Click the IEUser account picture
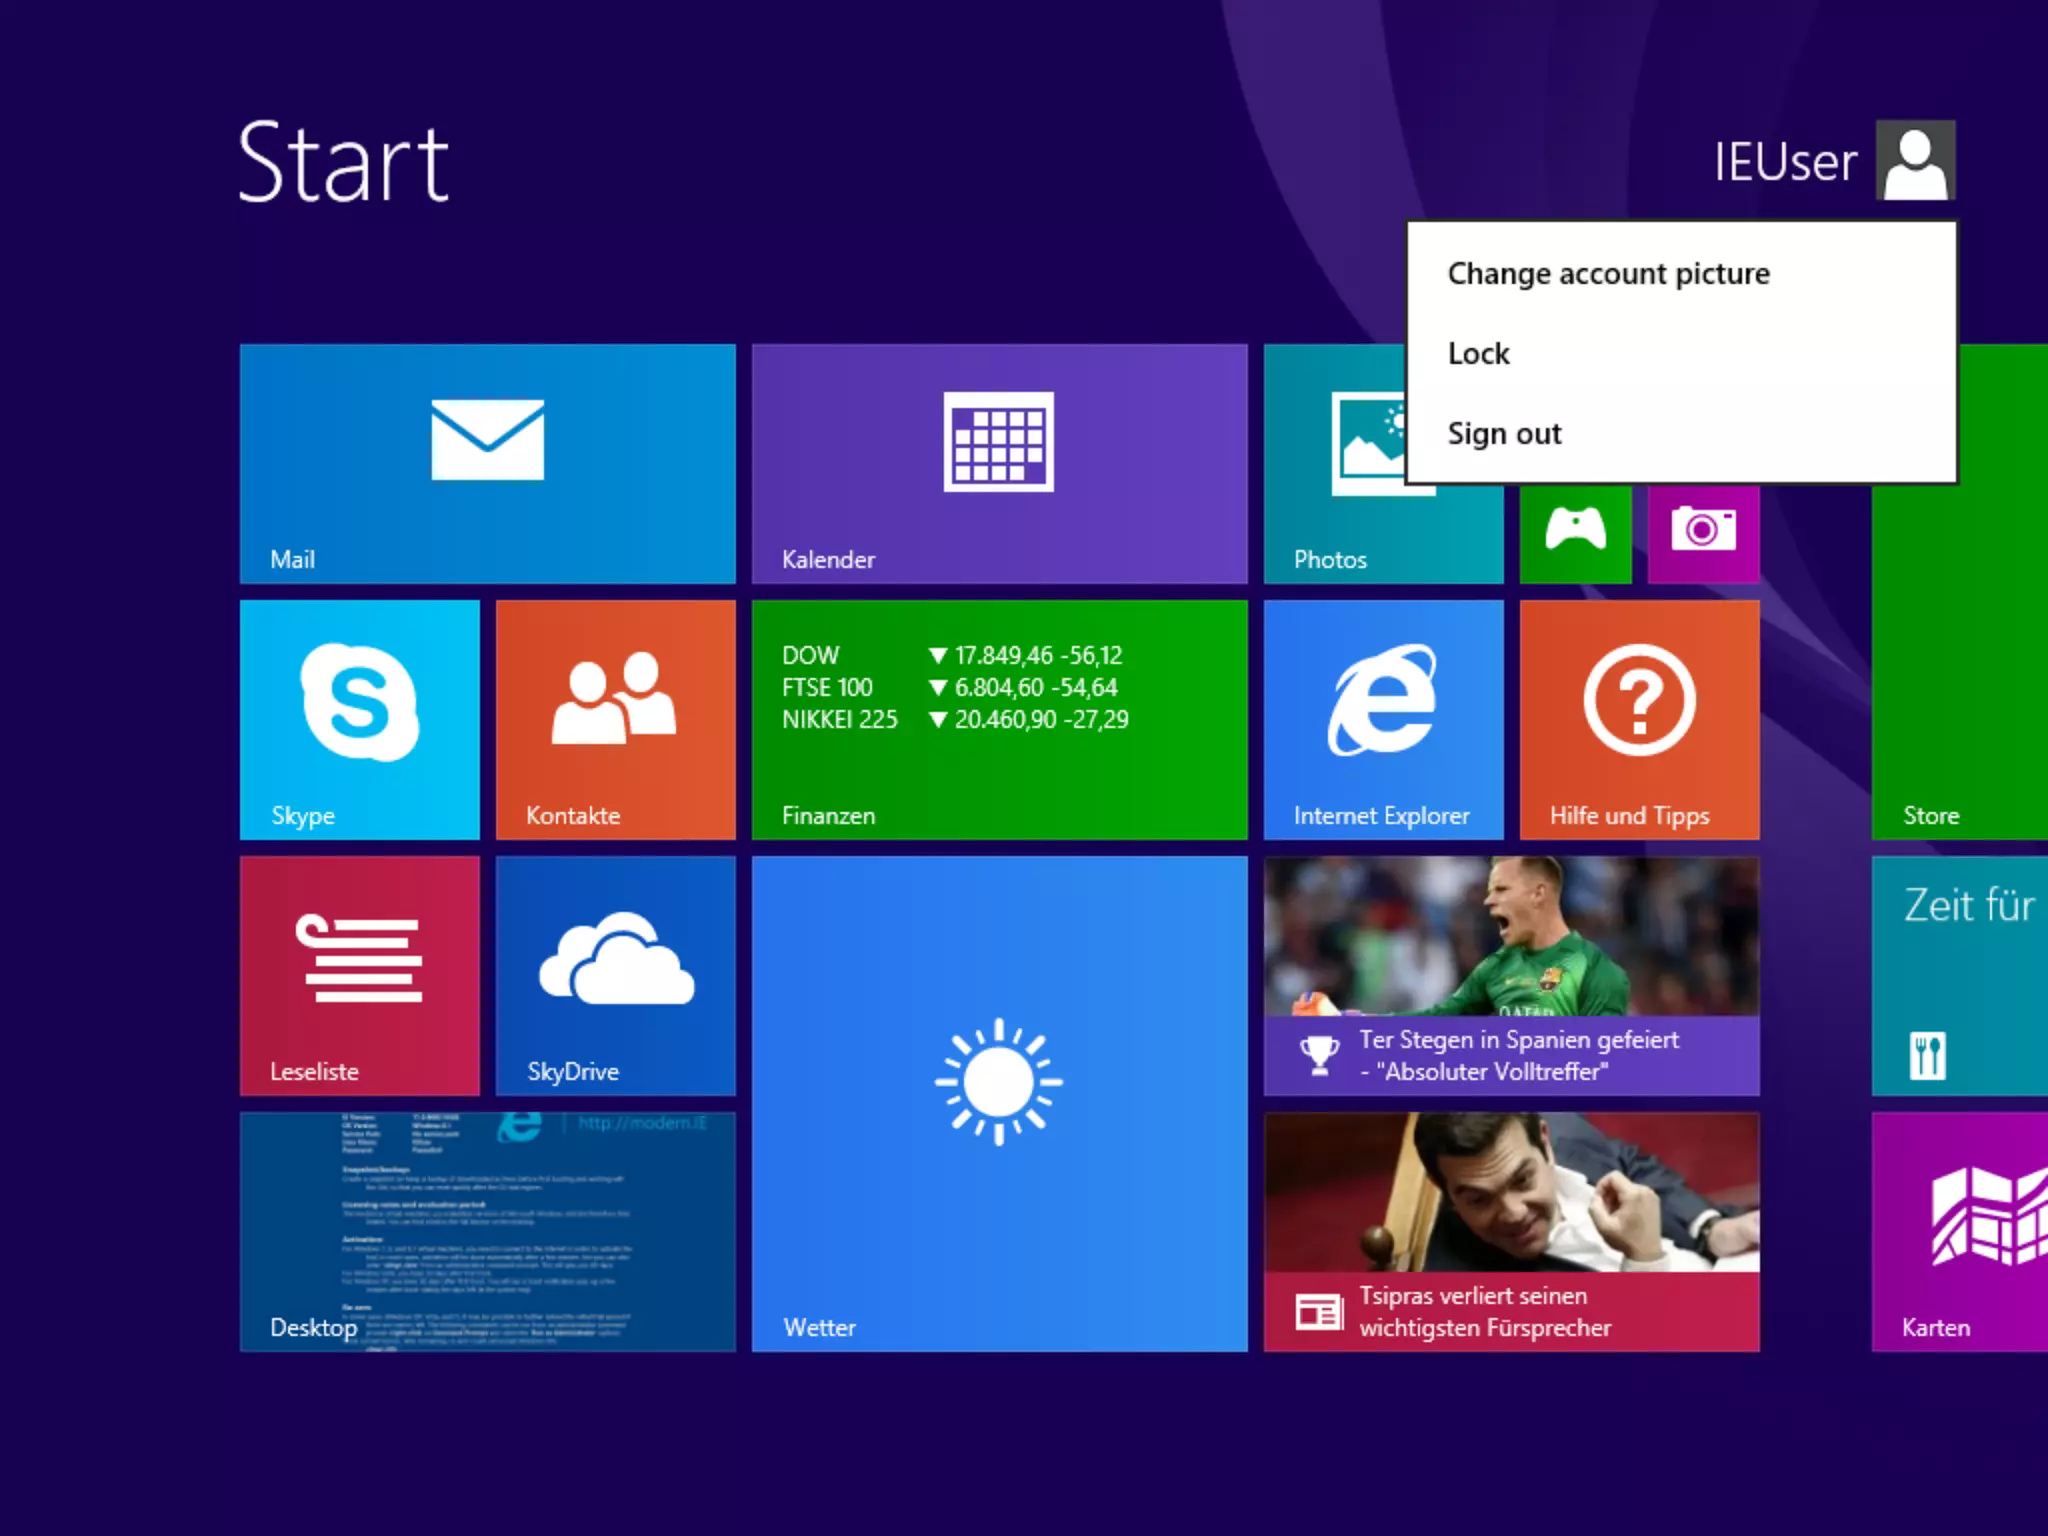Screen dimensions: 2048x1536 (x=1915, y=160)
